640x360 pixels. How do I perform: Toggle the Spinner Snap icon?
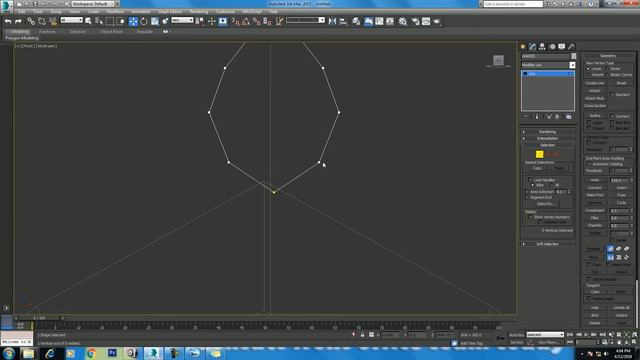(267, 21)
